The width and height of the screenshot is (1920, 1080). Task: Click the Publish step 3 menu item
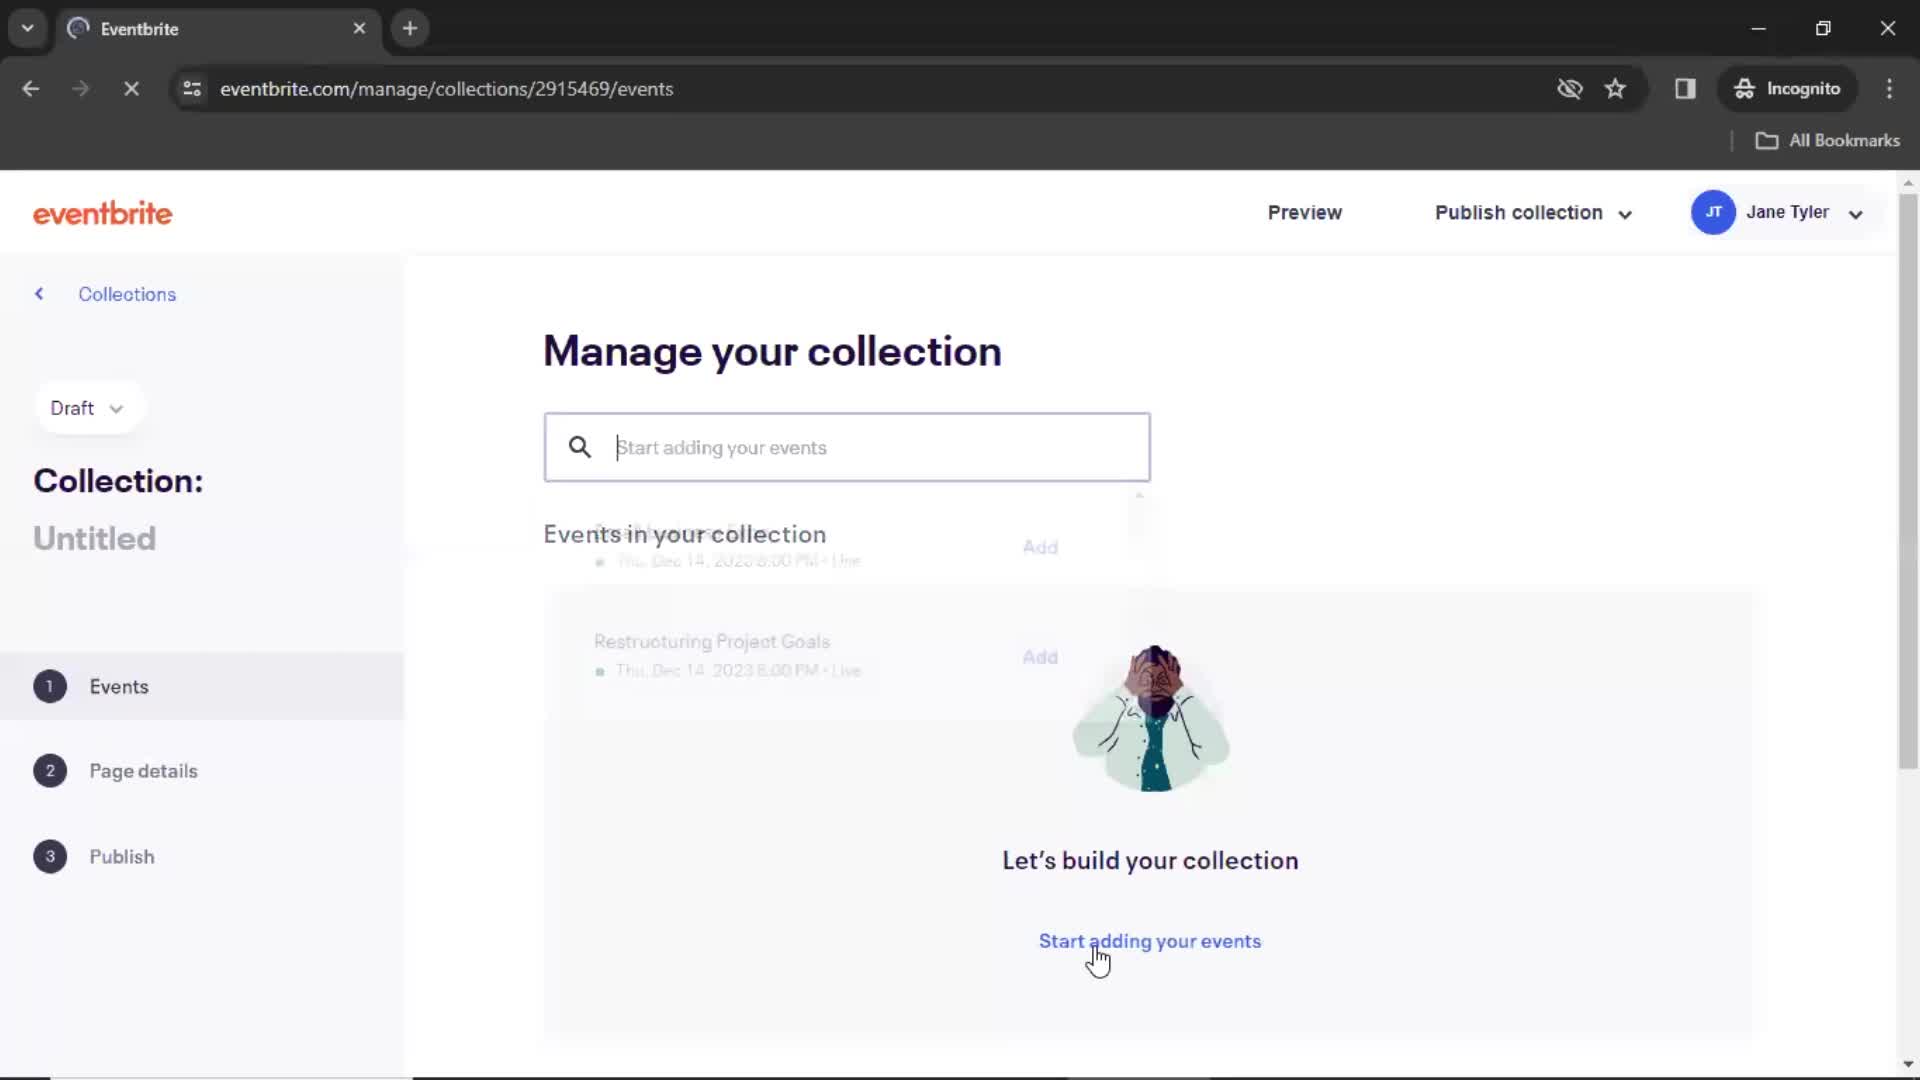pyautogui.click(x=121, y=856)
